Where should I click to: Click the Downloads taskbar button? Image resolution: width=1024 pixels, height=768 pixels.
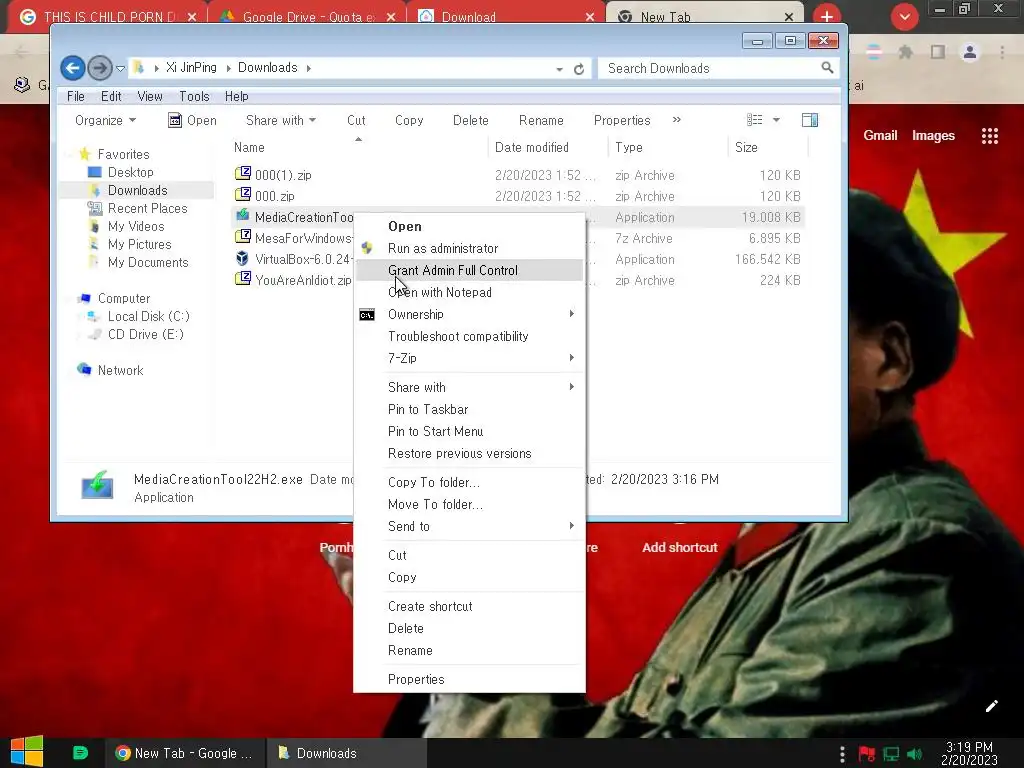pyautogui.click(x=346, y=753)
